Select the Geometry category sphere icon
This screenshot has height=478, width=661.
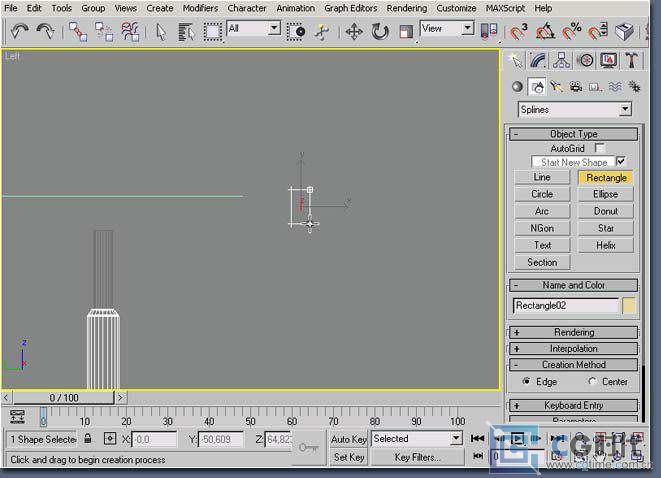tap(517, 87)
